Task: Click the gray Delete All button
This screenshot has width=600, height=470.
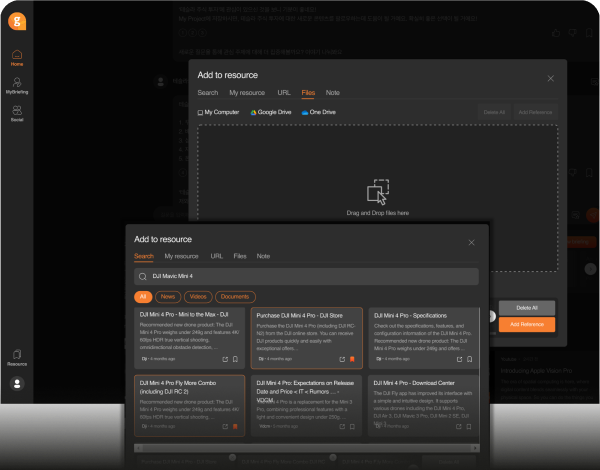Action: click(x=527, y=308)
